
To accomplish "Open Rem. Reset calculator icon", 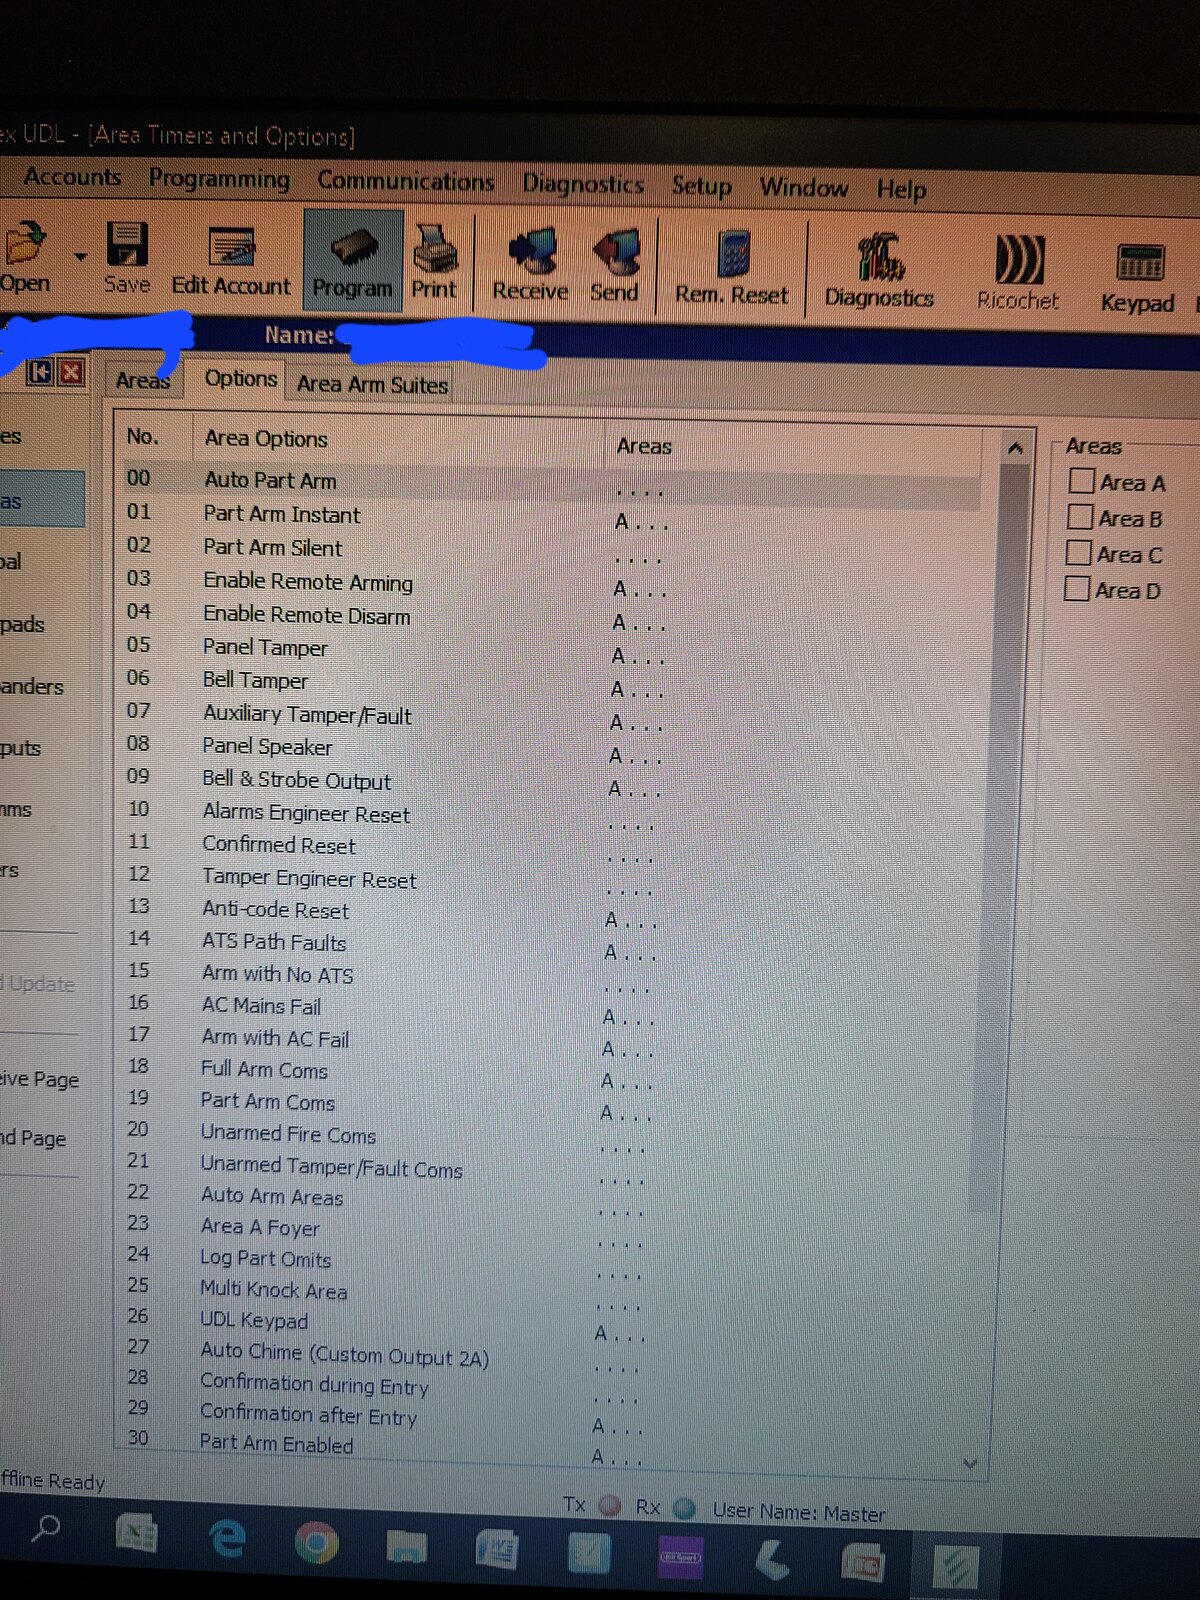I will tap(732, 257).
